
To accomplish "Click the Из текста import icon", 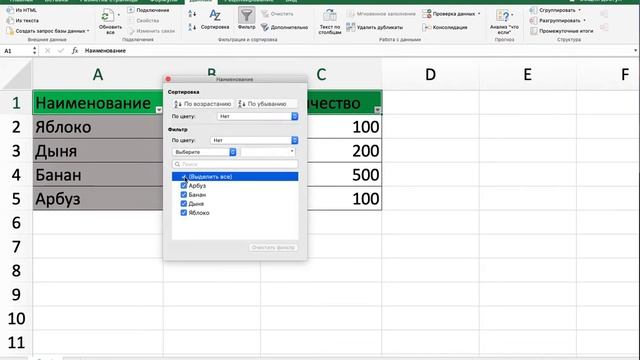I will tap(10, 20).
